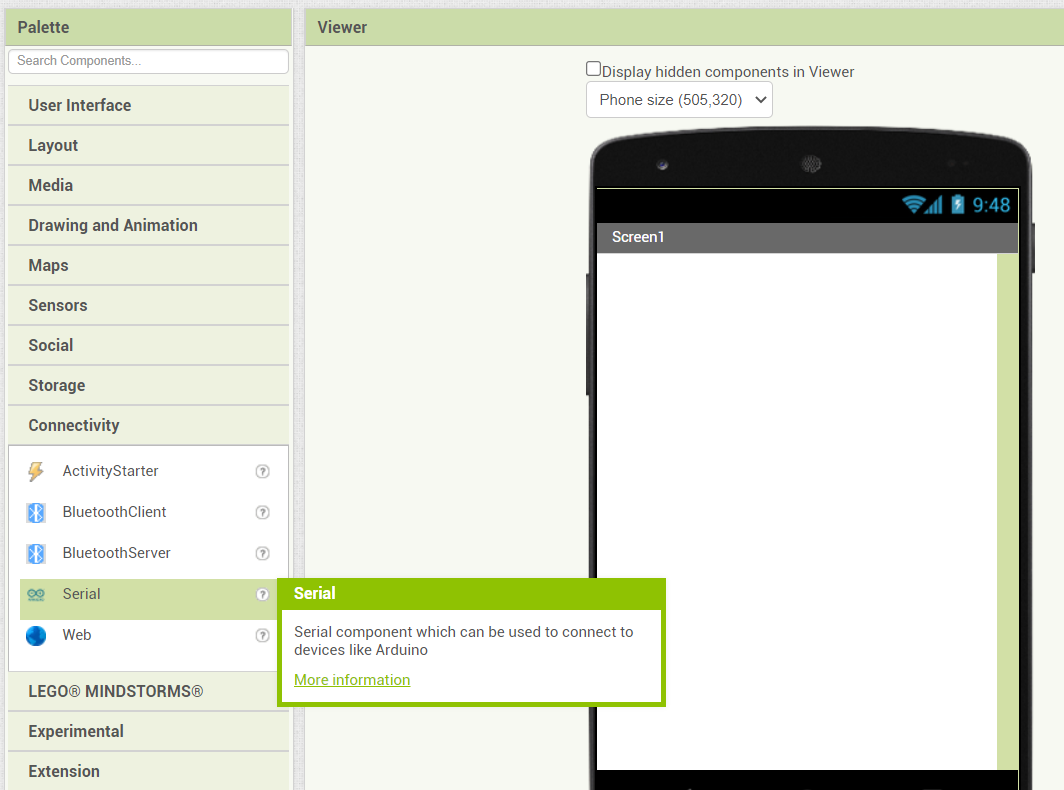Select the ActivityStarter component icon
The width and height of the screenshot is (1064, 790).
point(36,471)
